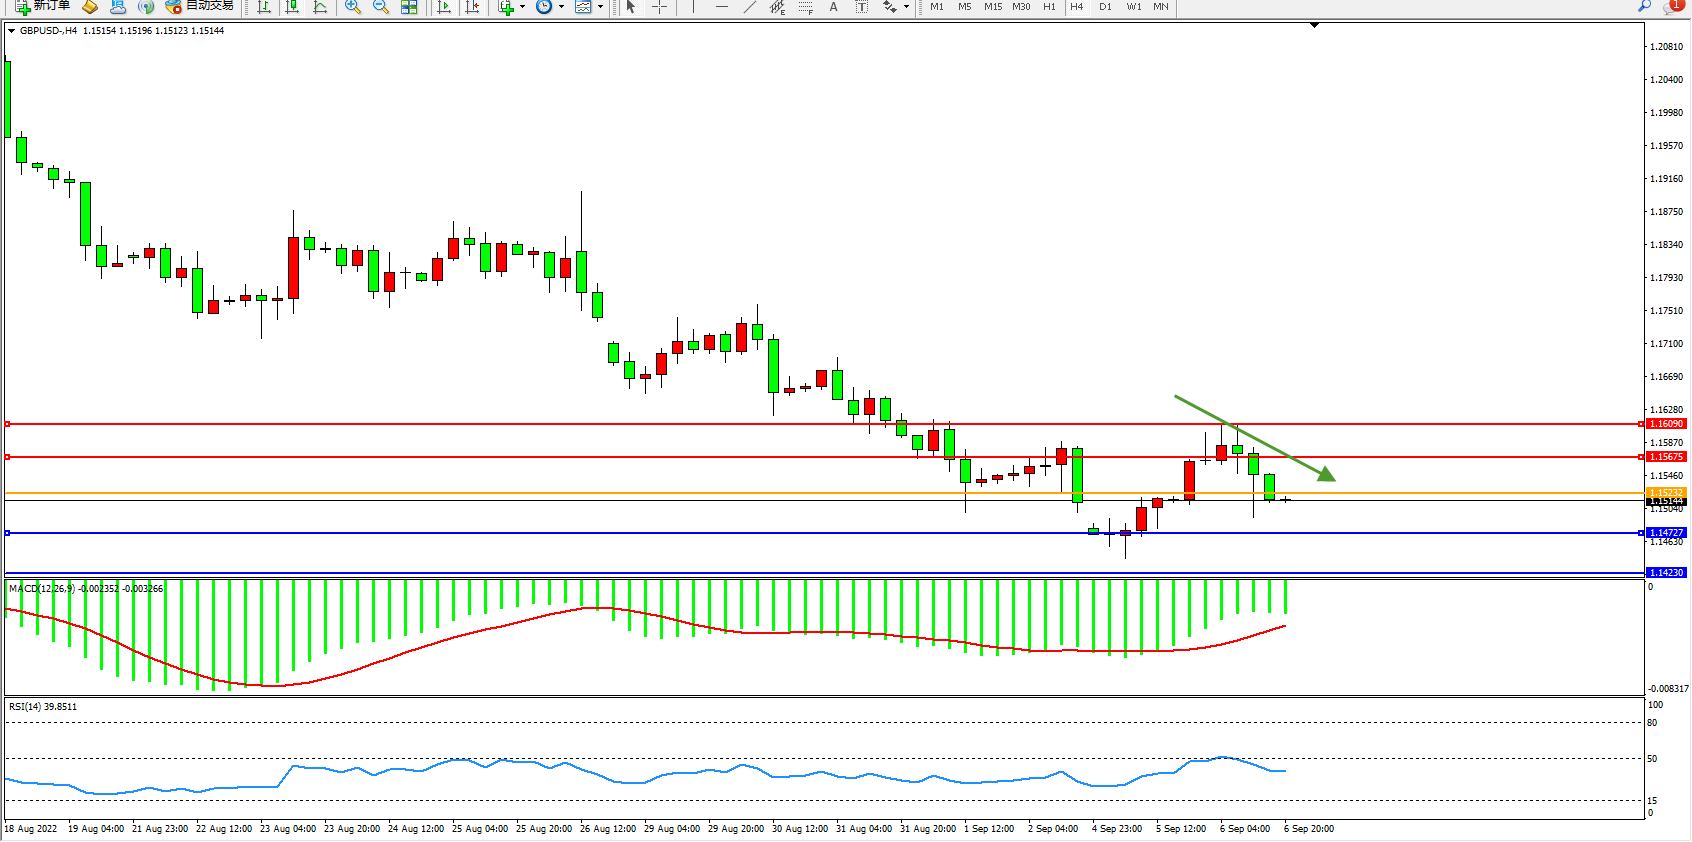
Task: Toggle chart auto scroll icon
Action: 444,7
